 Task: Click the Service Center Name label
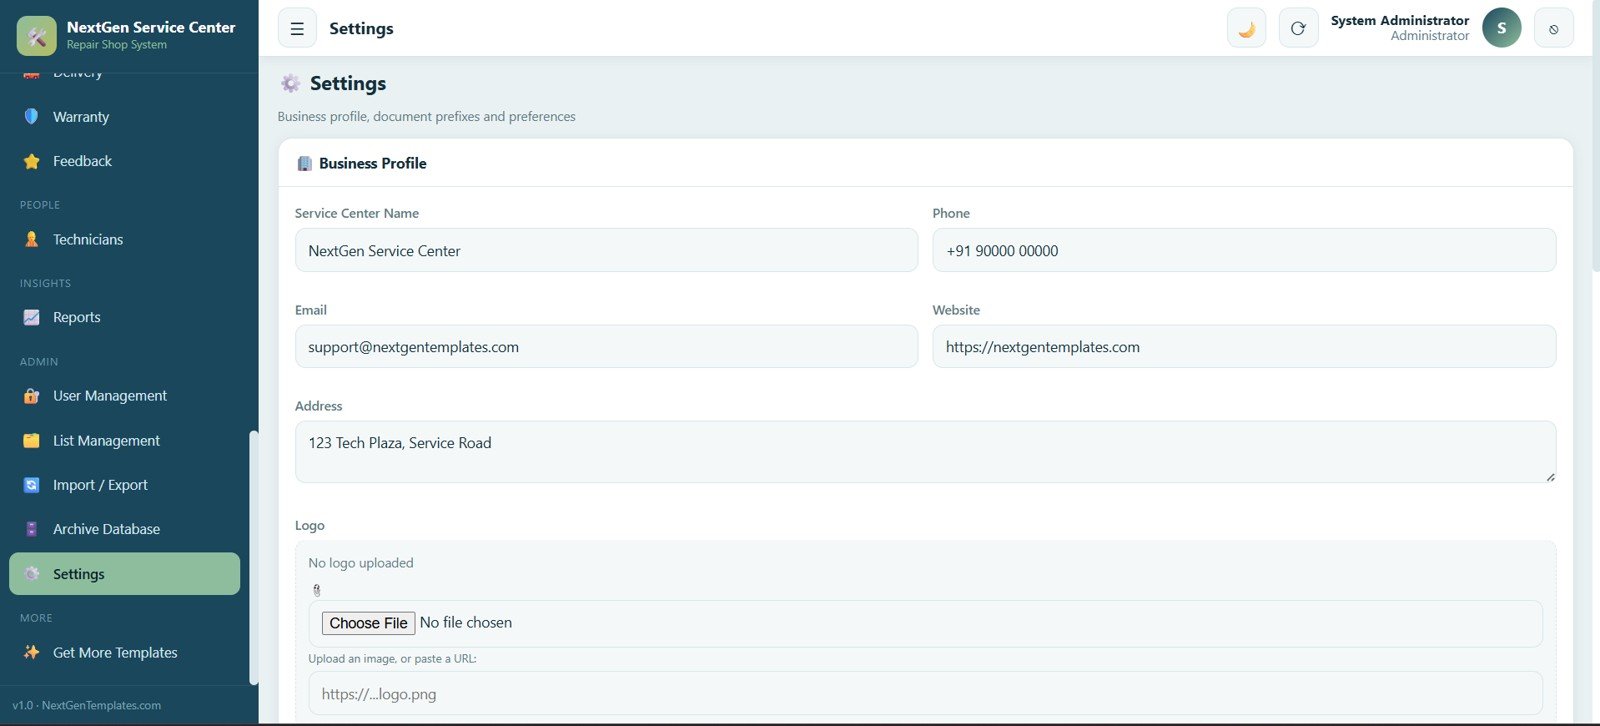click(357, 213)
